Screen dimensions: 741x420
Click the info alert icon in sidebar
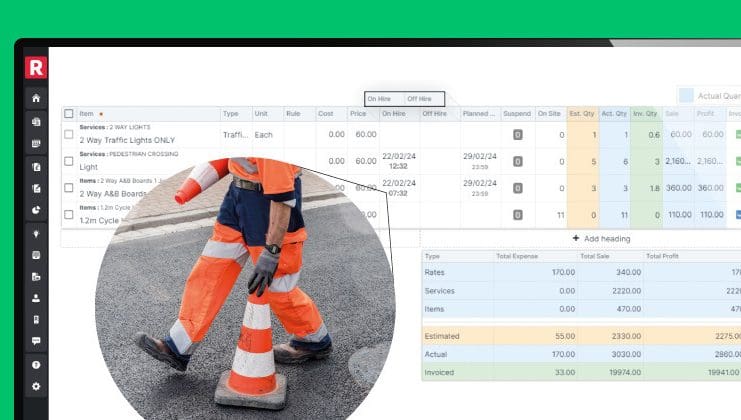point(36,365)
